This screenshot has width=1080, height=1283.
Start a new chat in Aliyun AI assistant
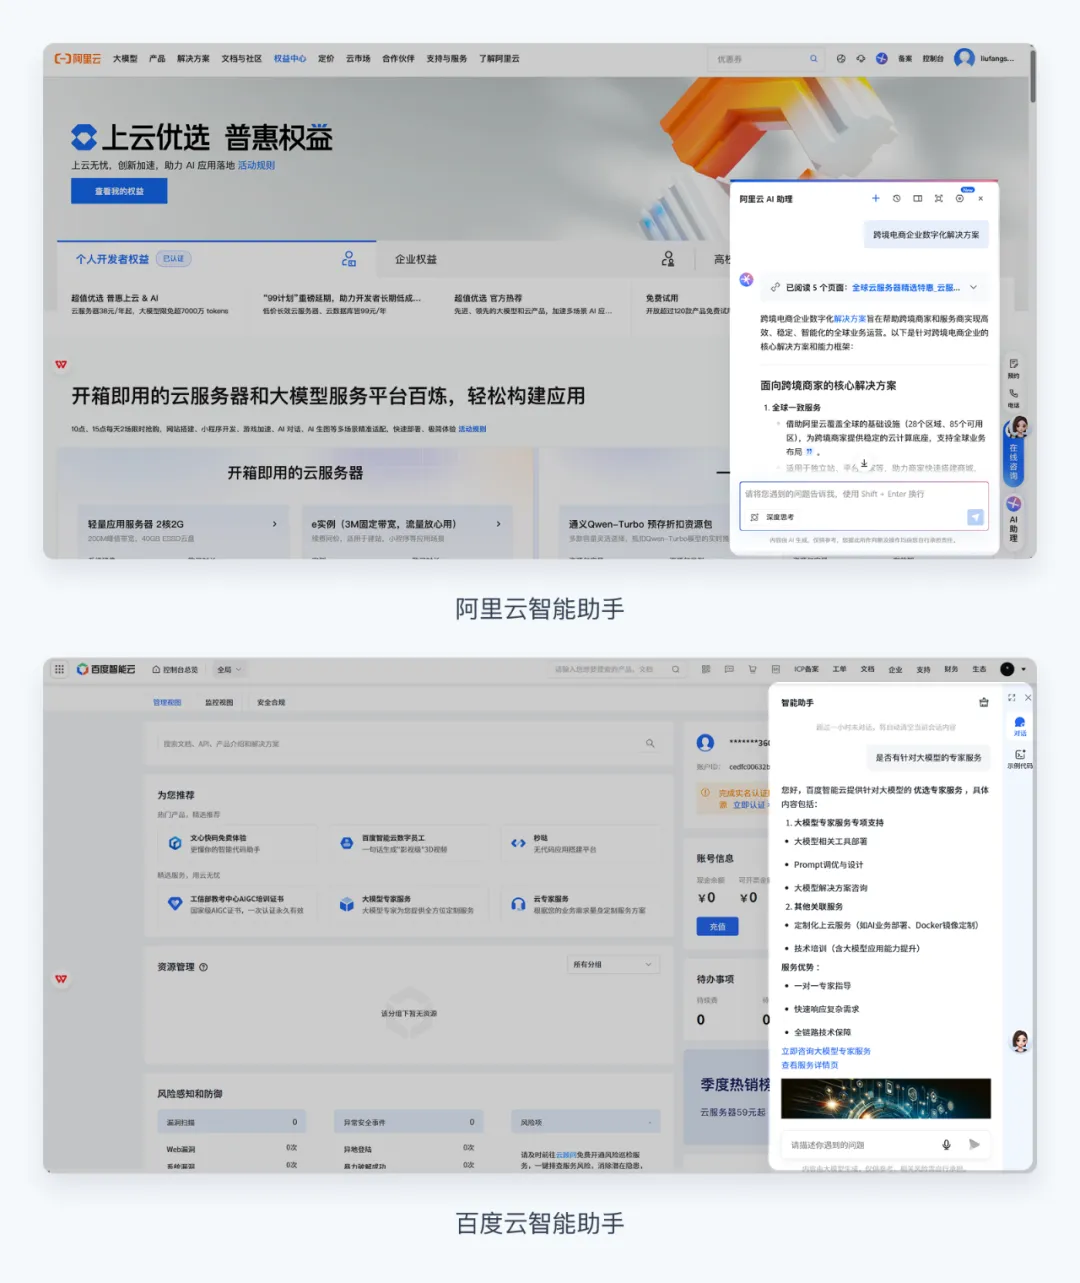pyautogui.click(x=875, y=198)
